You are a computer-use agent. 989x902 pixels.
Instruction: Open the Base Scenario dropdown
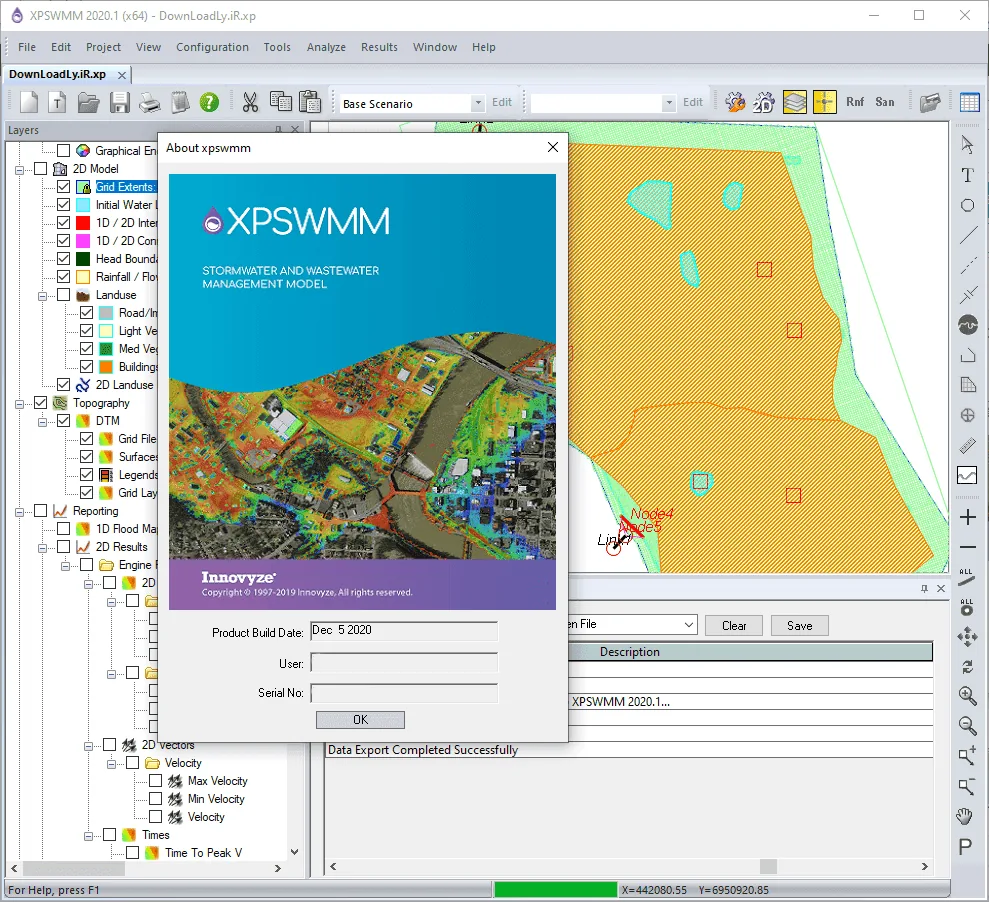478,103
